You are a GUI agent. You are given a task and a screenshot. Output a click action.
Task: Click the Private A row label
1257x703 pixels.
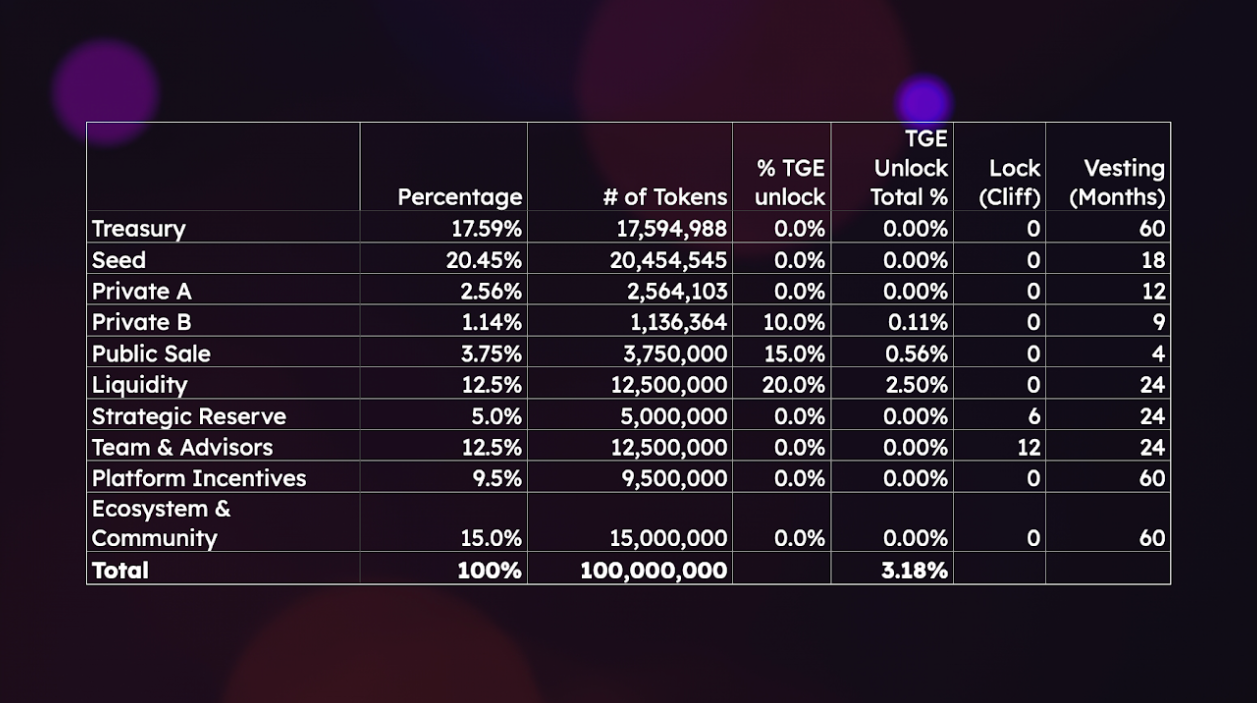point(141,291)
